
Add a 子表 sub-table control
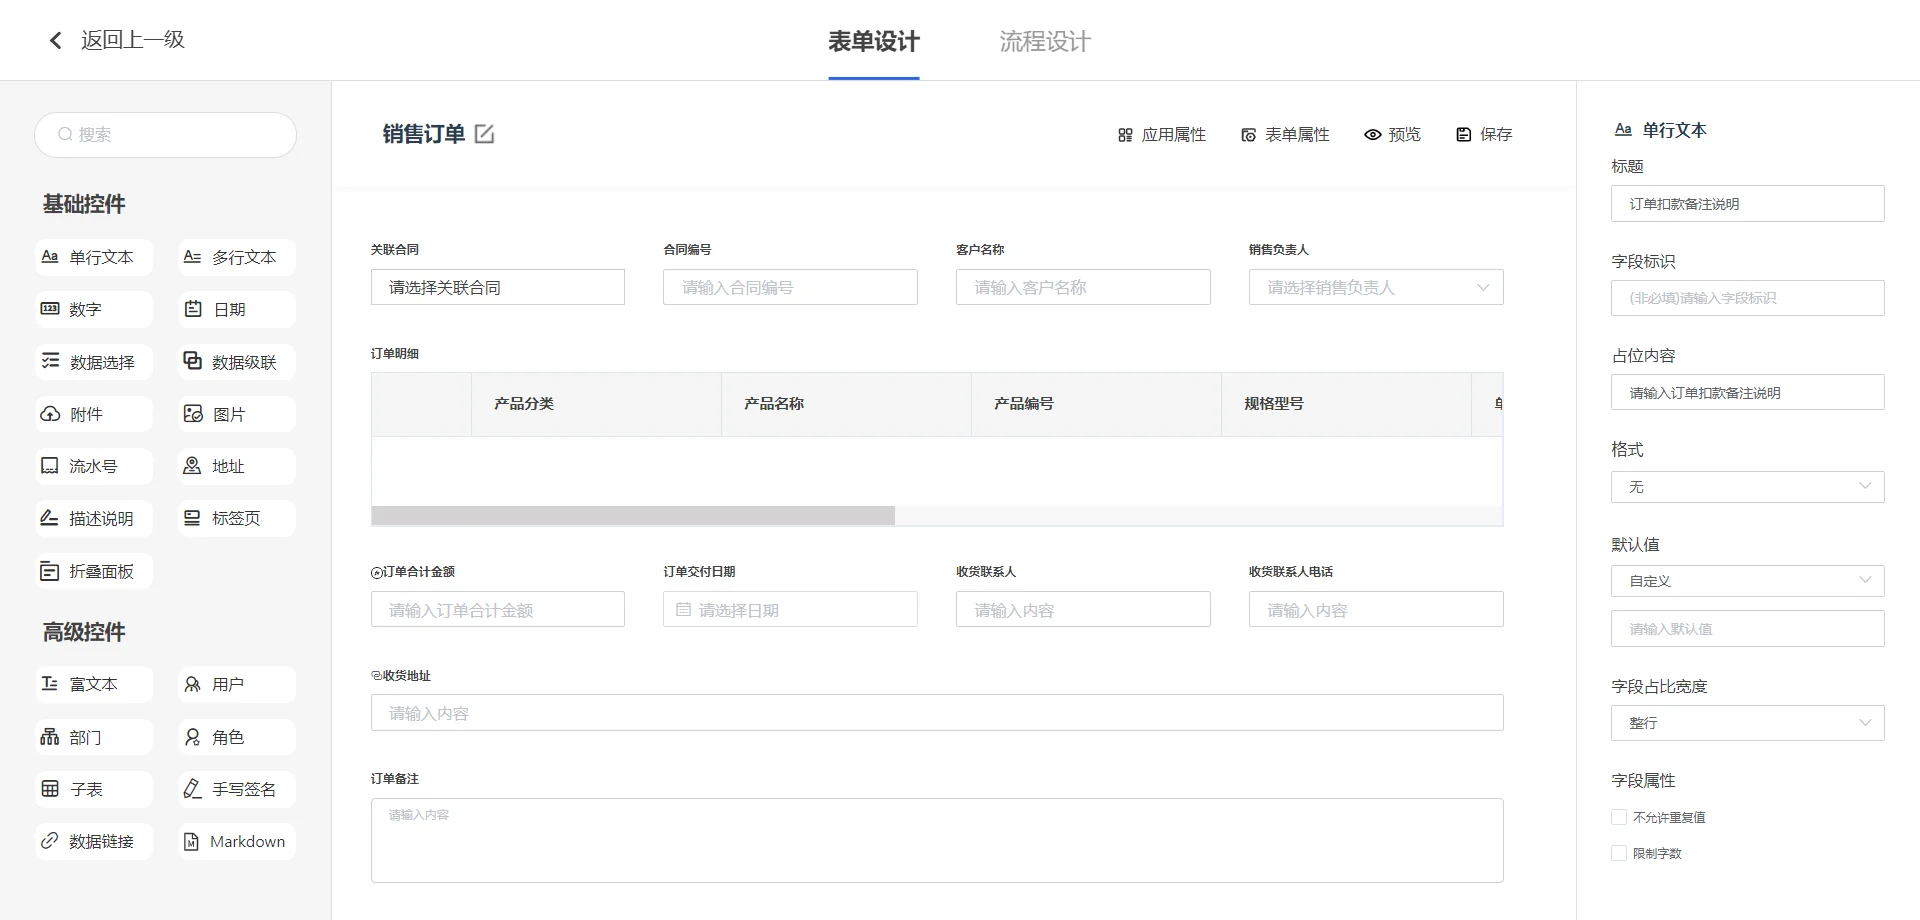click(x=94, y=789)
